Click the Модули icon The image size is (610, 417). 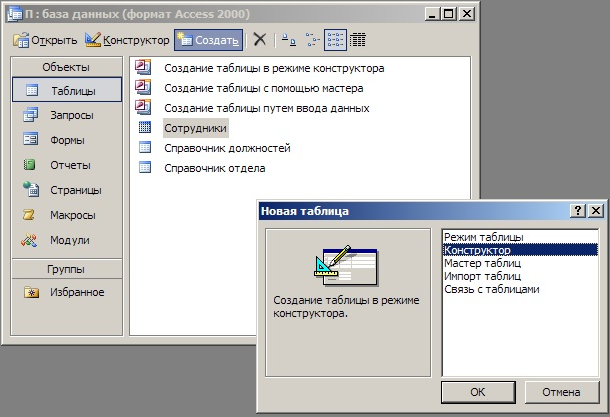pyautogui.click(x=30, y=240)
